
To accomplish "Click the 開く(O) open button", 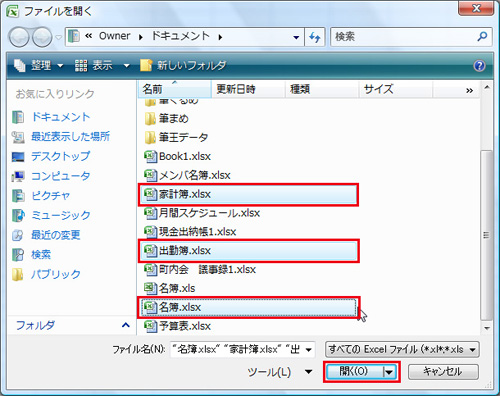I will click(354, 371).
